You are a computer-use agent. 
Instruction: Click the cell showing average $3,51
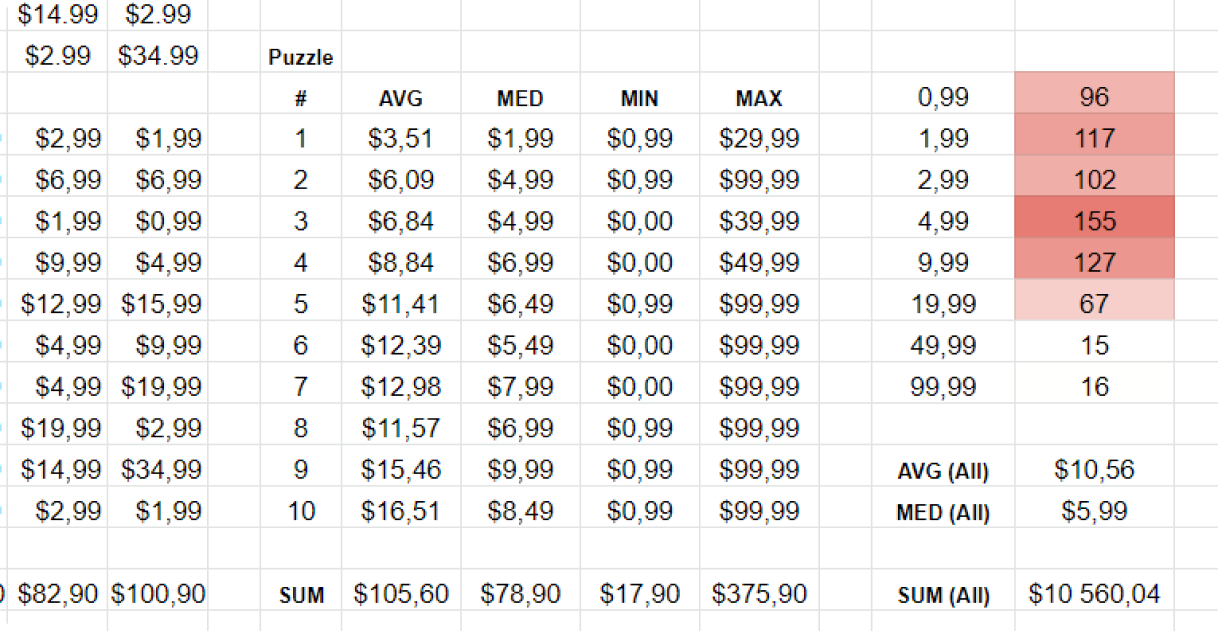click(x=400, y=139)
